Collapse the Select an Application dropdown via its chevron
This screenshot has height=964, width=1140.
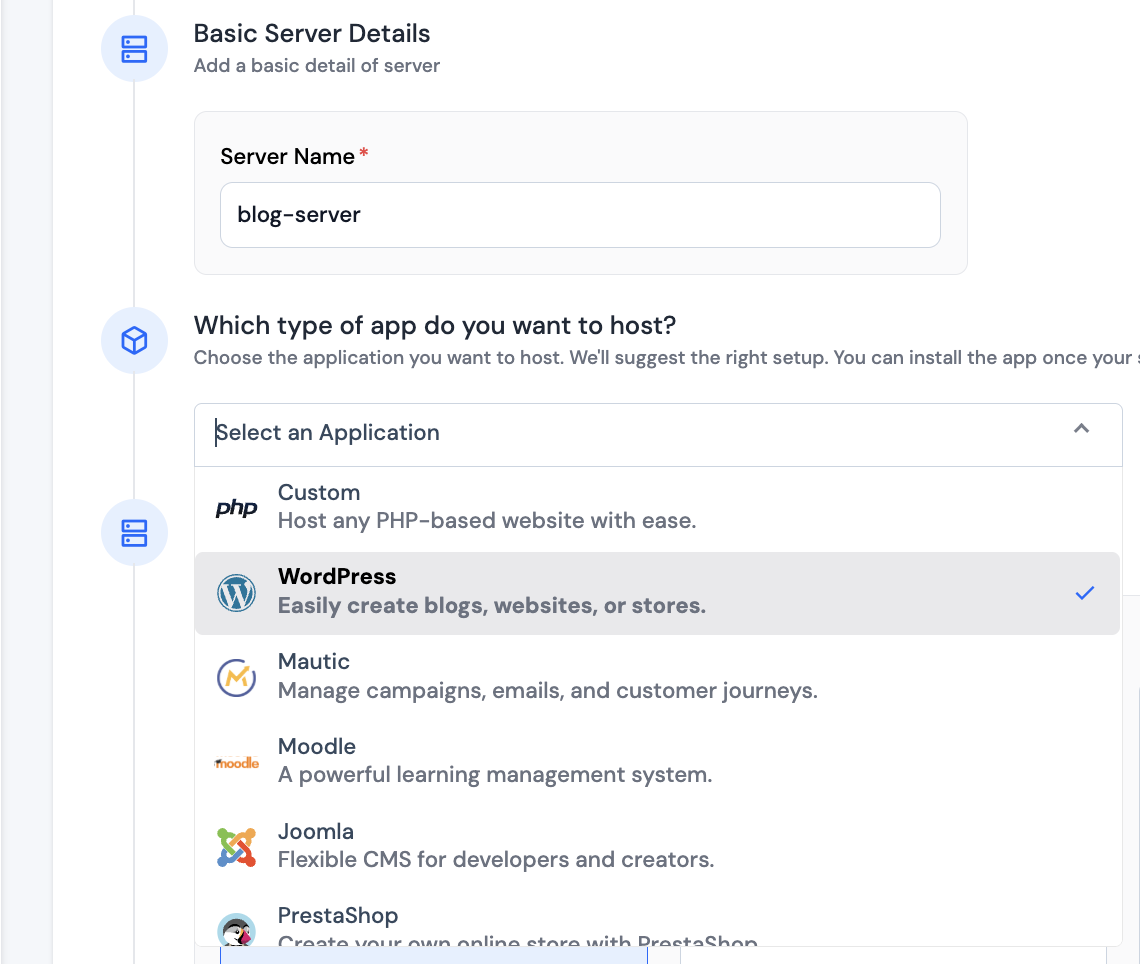coord(1081,428)
